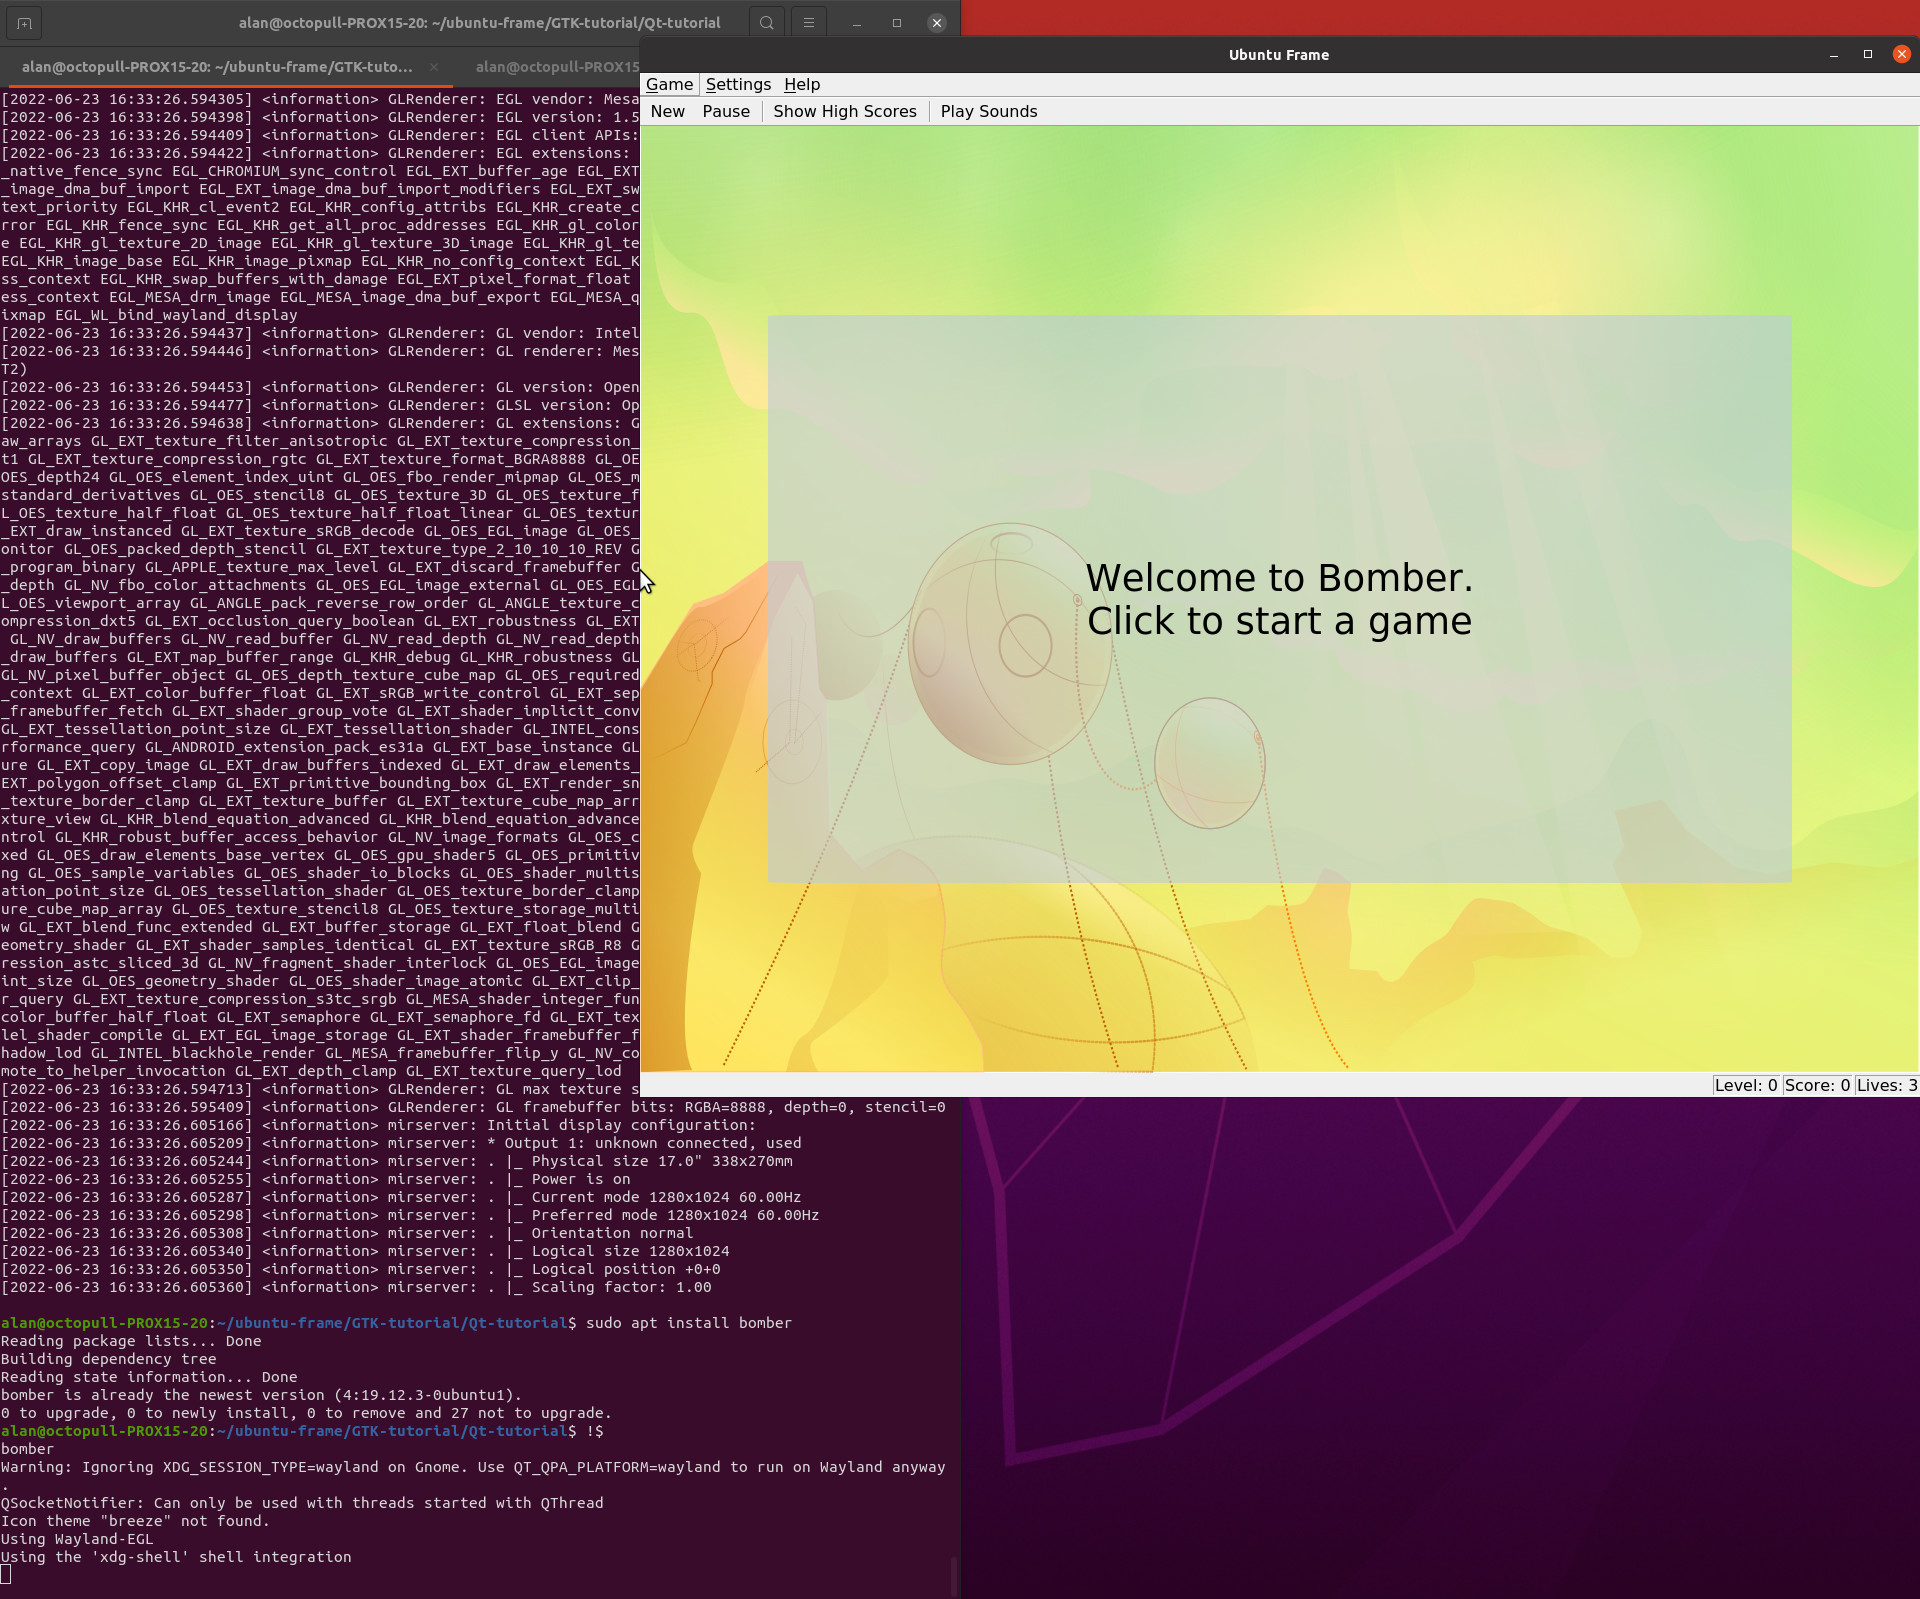Open the terminal hamburger menu
This screenshot has width=1920, height=1599.
pos(809,22)
